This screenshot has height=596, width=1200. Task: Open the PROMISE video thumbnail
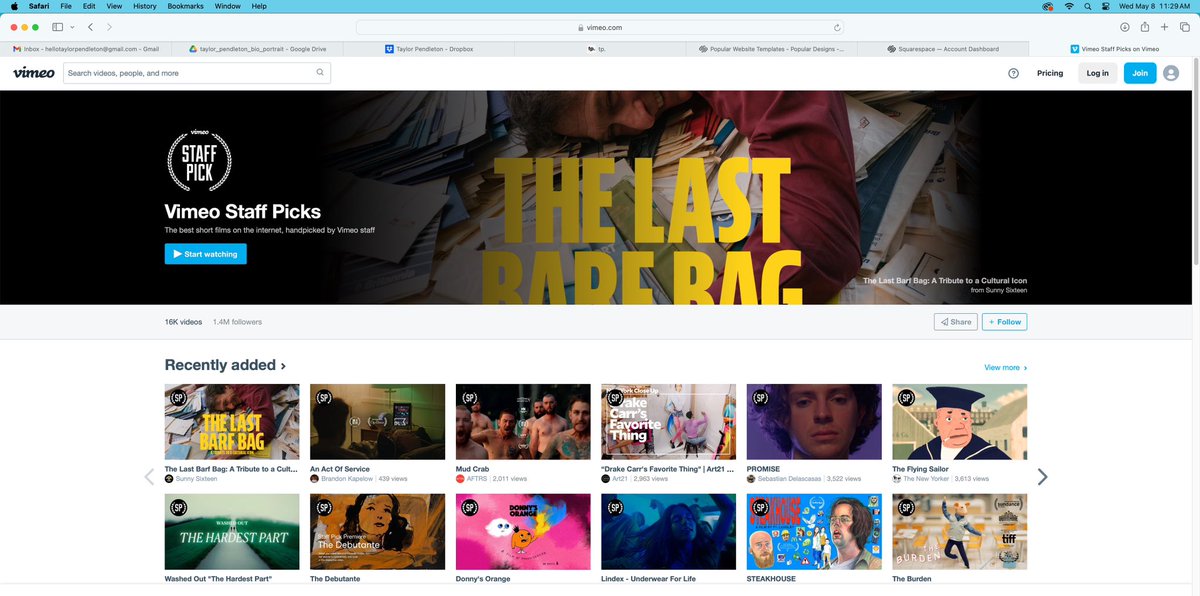814,421
